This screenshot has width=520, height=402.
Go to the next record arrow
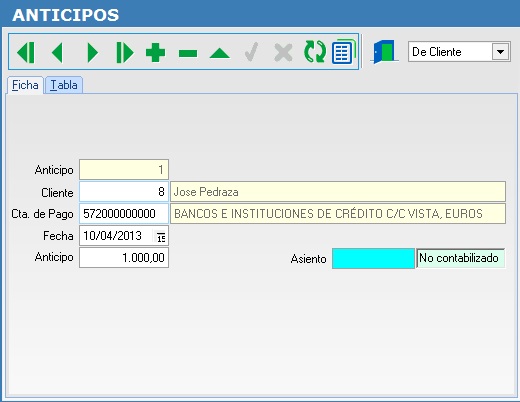92,52
